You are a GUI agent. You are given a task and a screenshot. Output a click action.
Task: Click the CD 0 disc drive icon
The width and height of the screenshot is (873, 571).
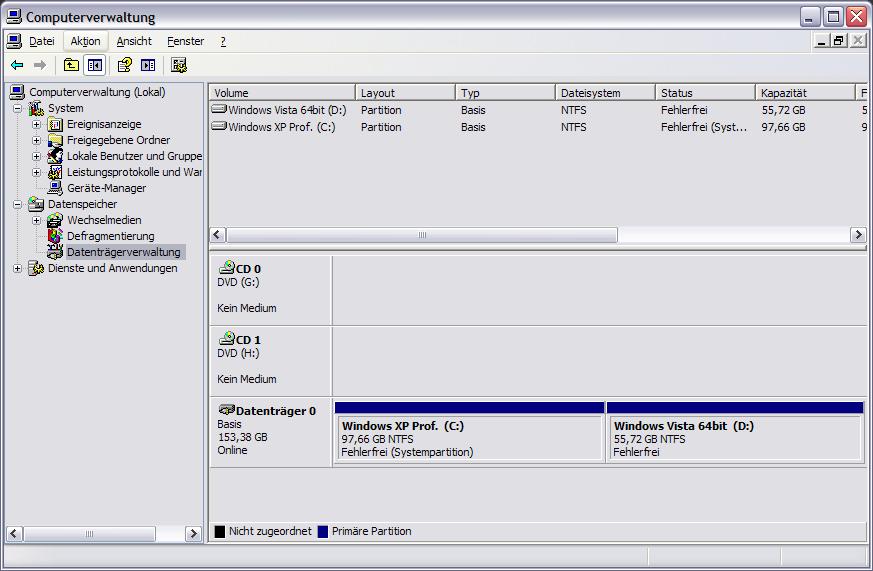[x=227, y=268]
